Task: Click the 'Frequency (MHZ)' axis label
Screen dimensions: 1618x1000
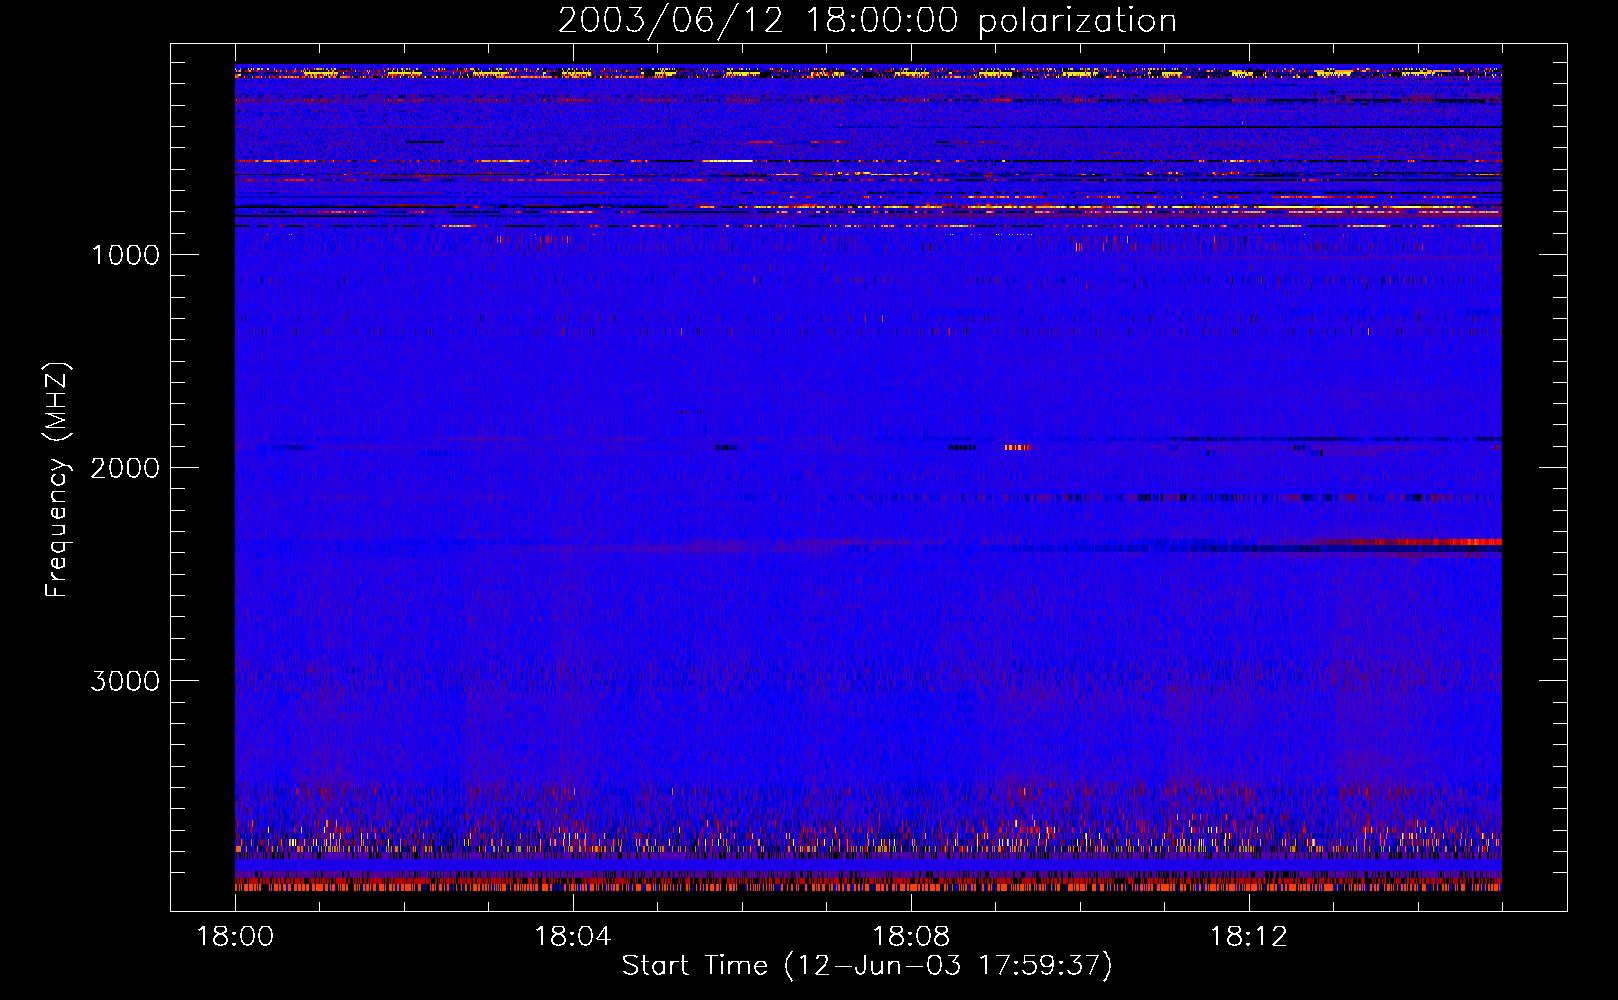Action: coord(57,480)
